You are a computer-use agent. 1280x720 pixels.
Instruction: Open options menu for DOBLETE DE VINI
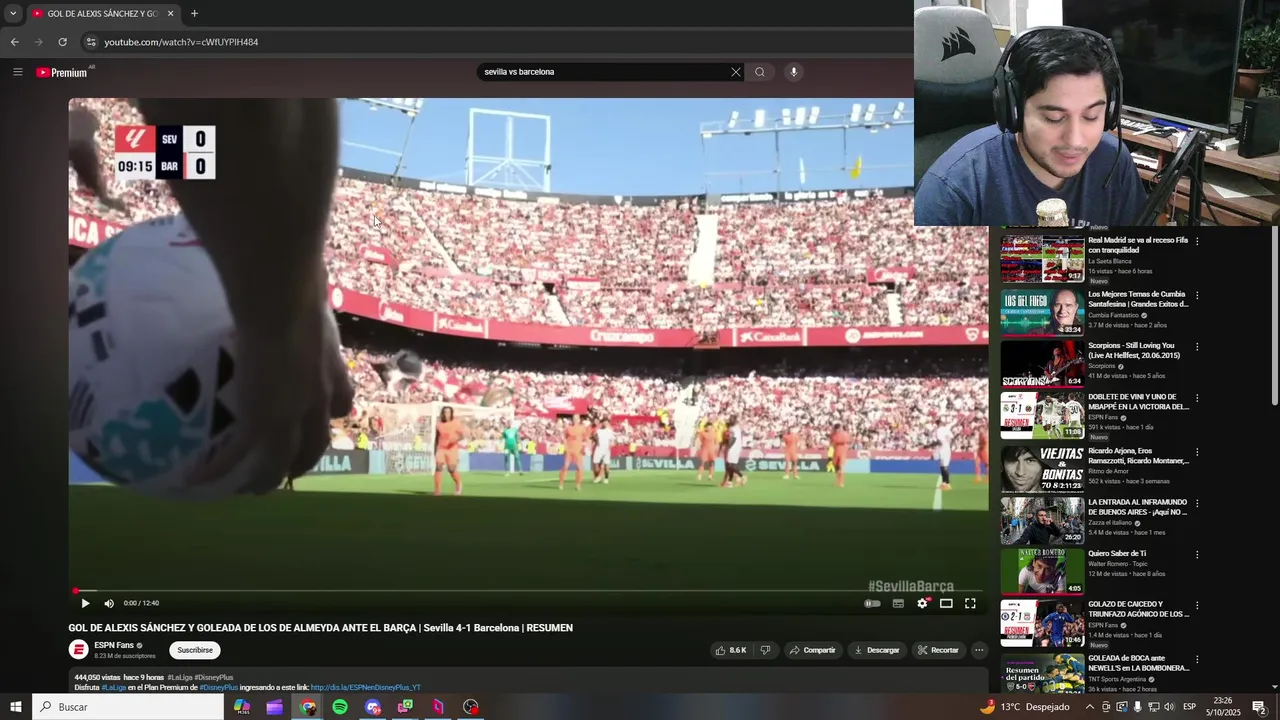(x=1197, y=398)
